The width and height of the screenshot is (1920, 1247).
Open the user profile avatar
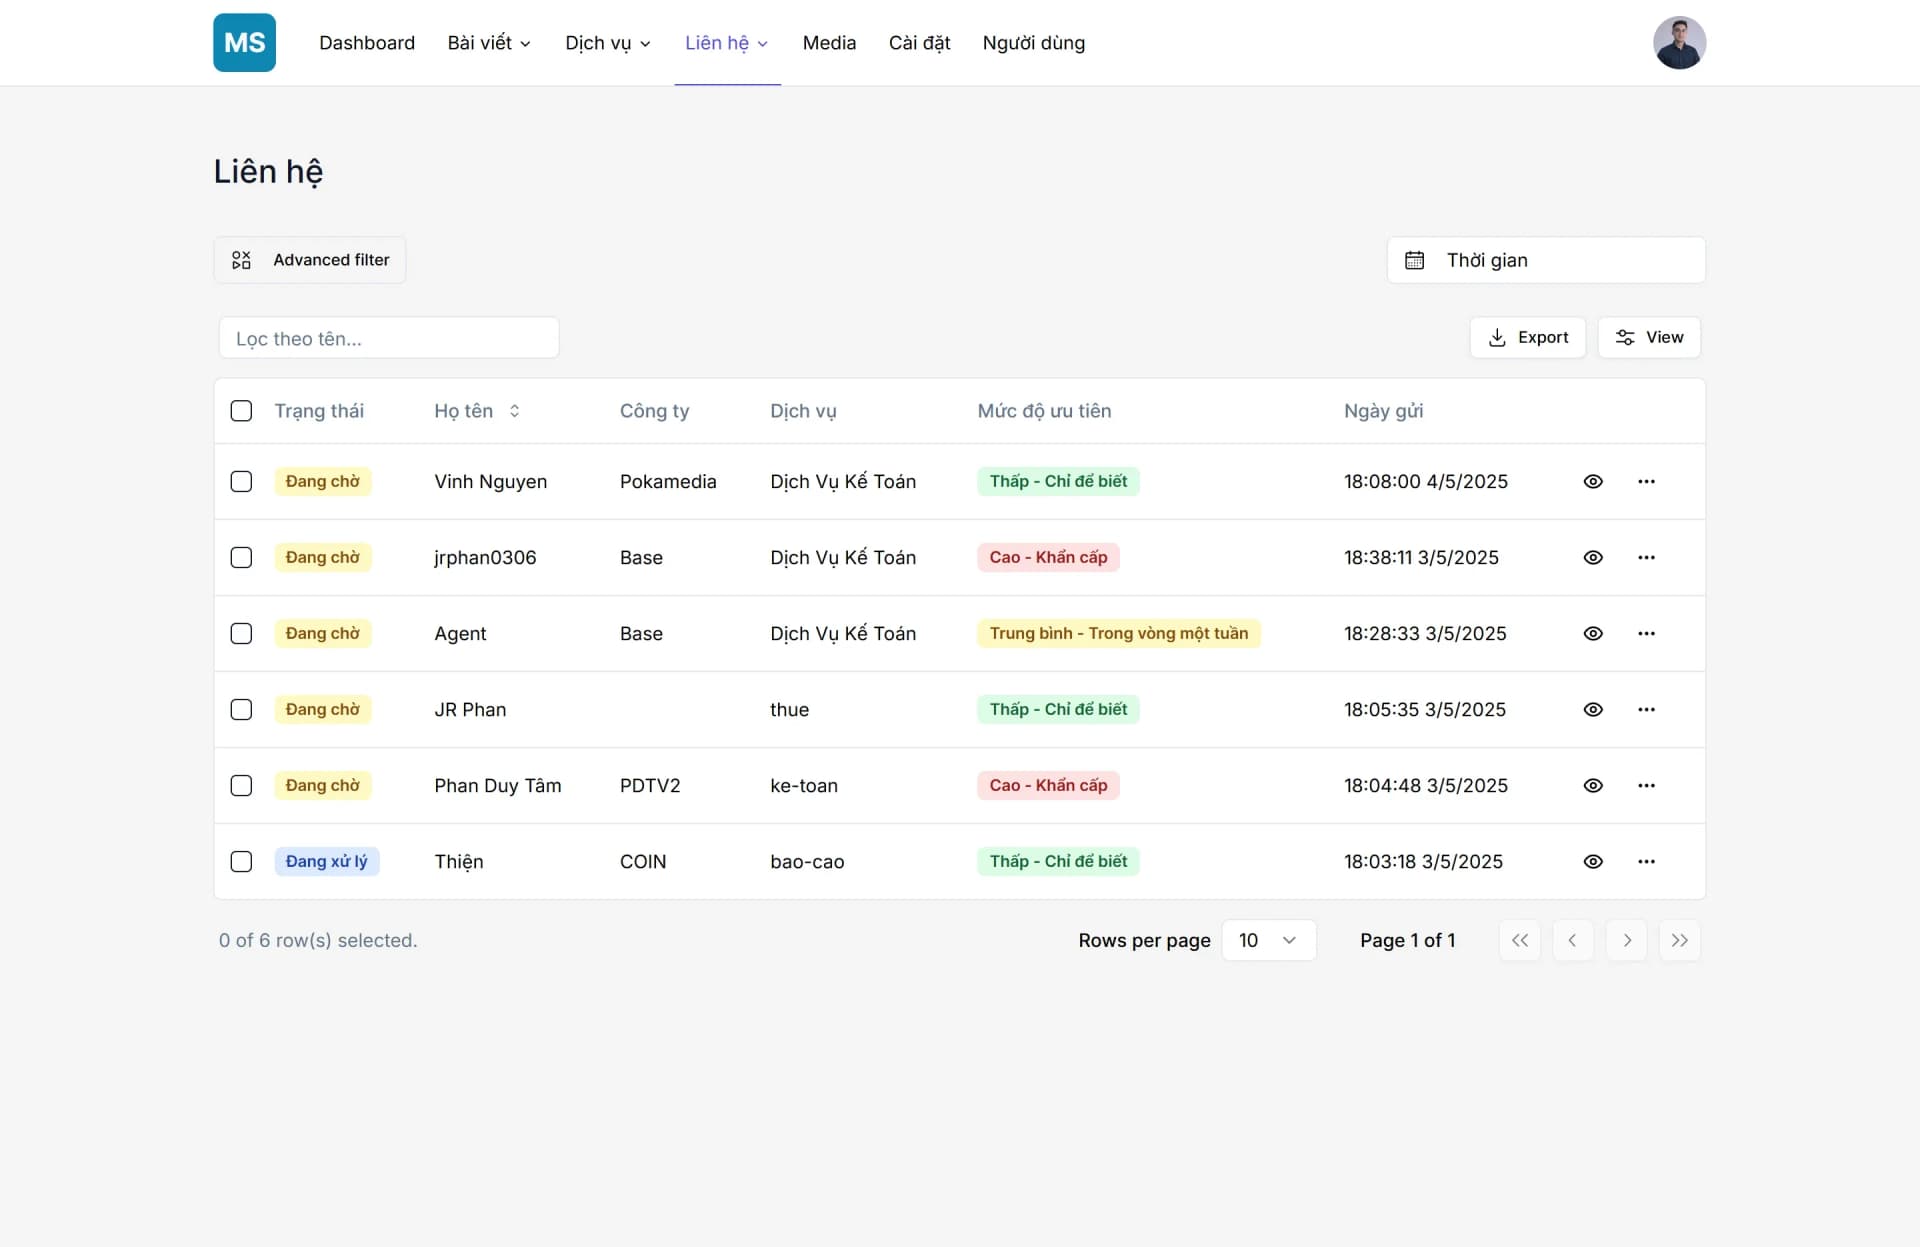[1680, 42]
